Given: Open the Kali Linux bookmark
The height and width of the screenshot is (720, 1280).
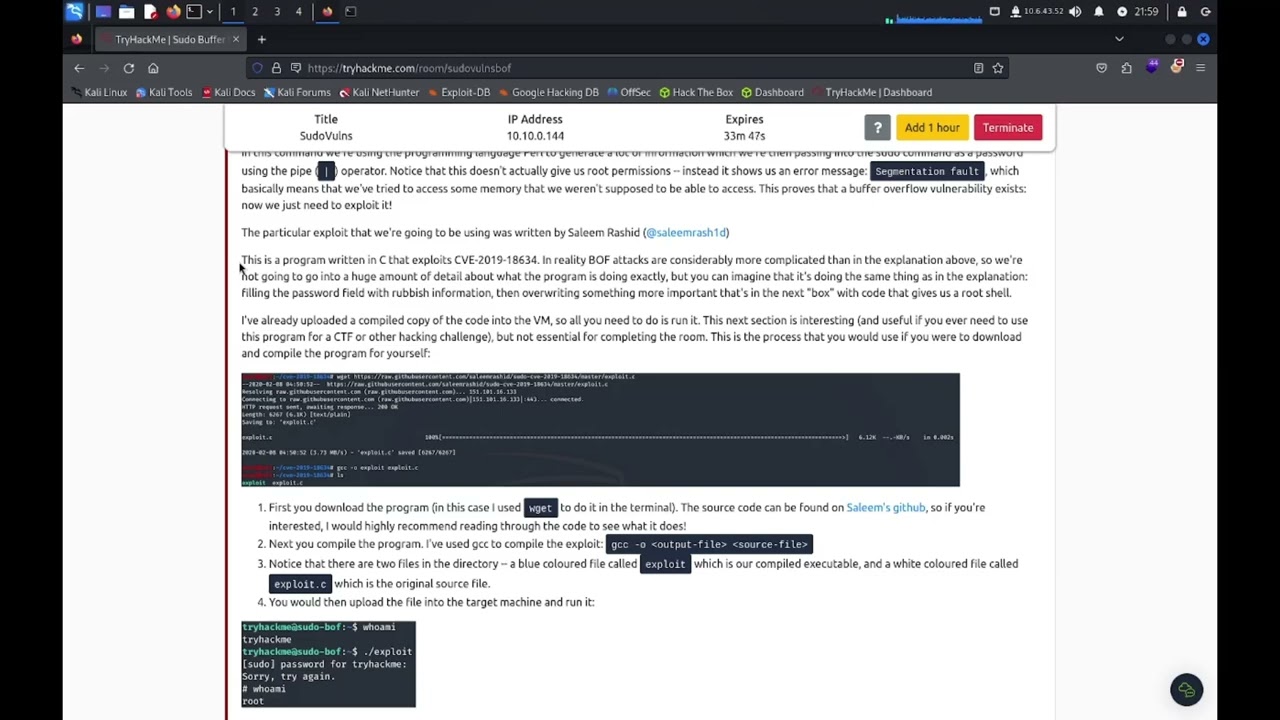Looking at the screenshot, I should [99, 92].
